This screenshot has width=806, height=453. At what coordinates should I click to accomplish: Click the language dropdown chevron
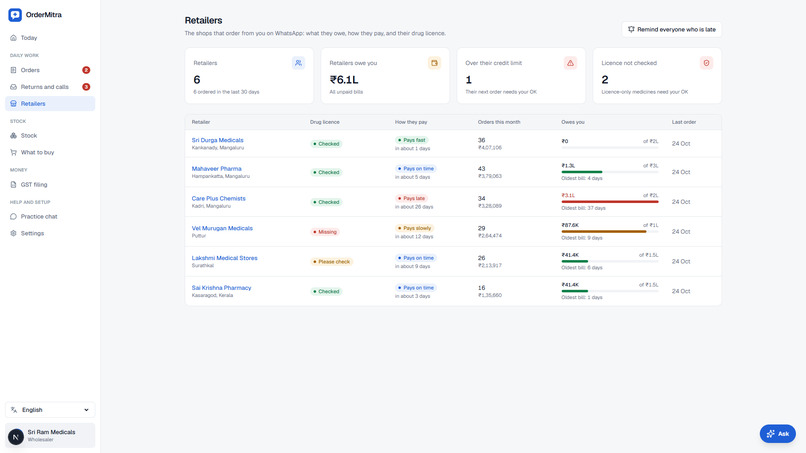coord(86,410)
